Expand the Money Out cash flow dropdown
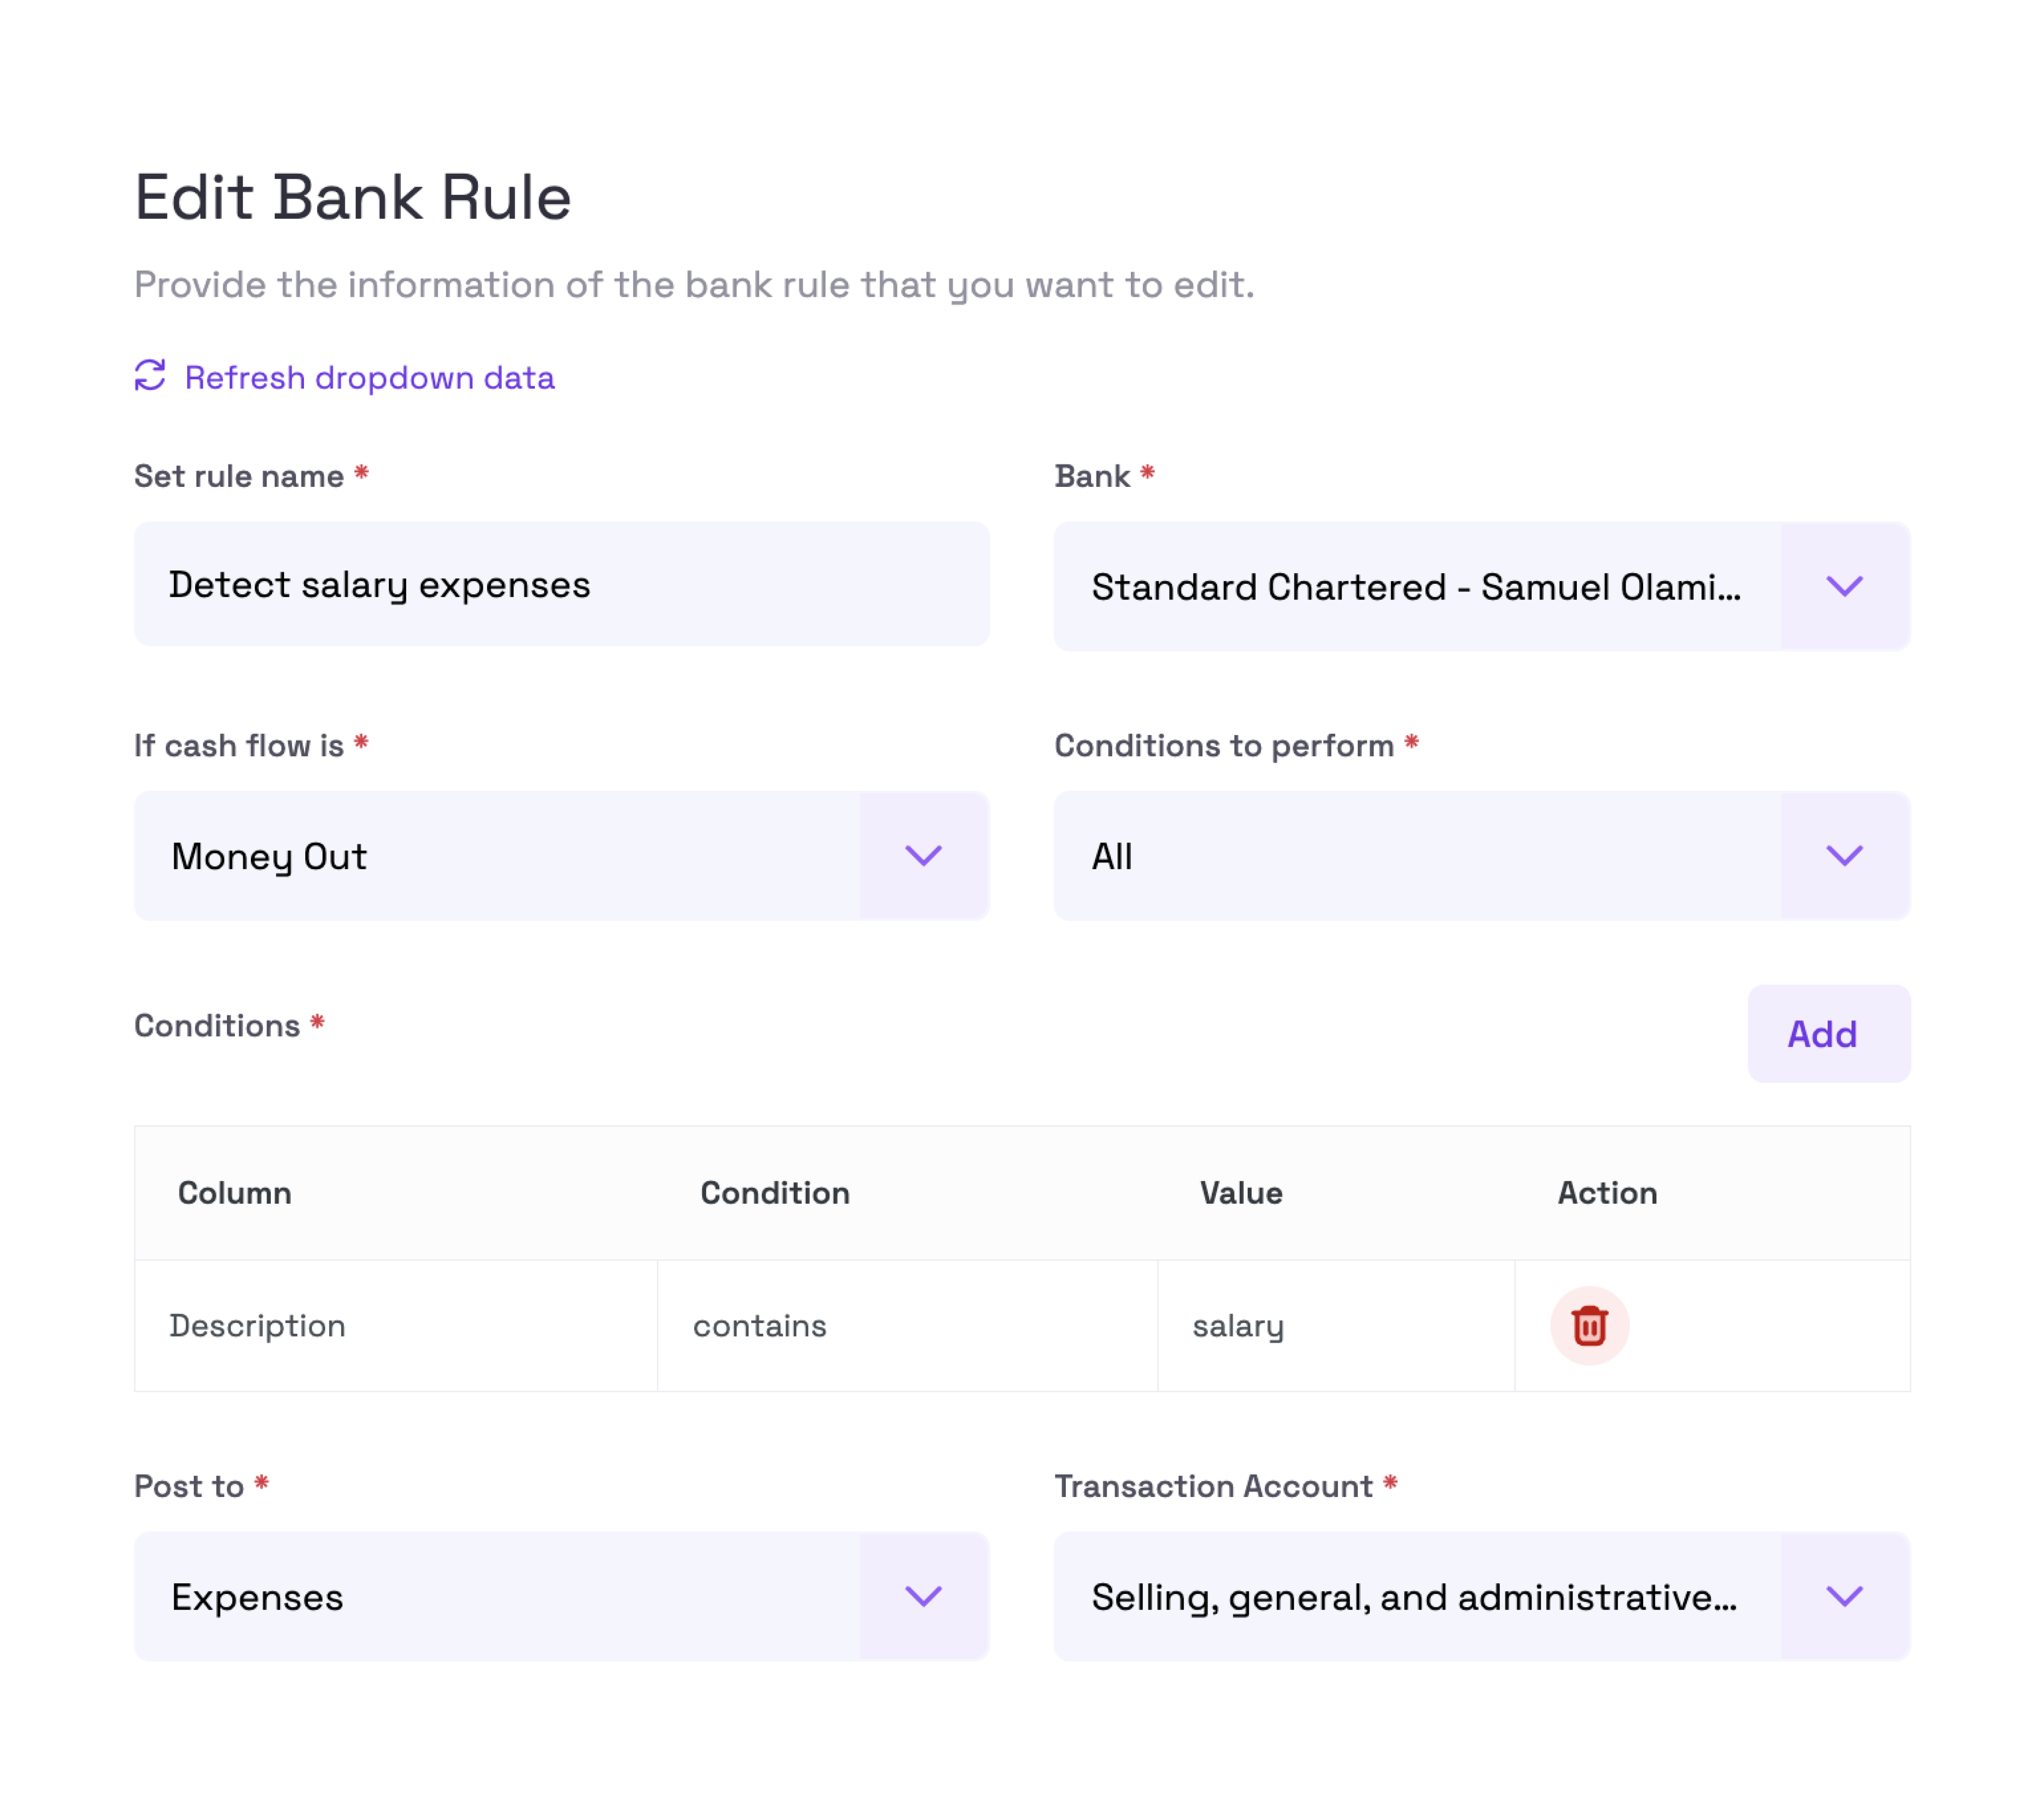The height and width of the screenshot is (1818, 2044). click(561, 855)
